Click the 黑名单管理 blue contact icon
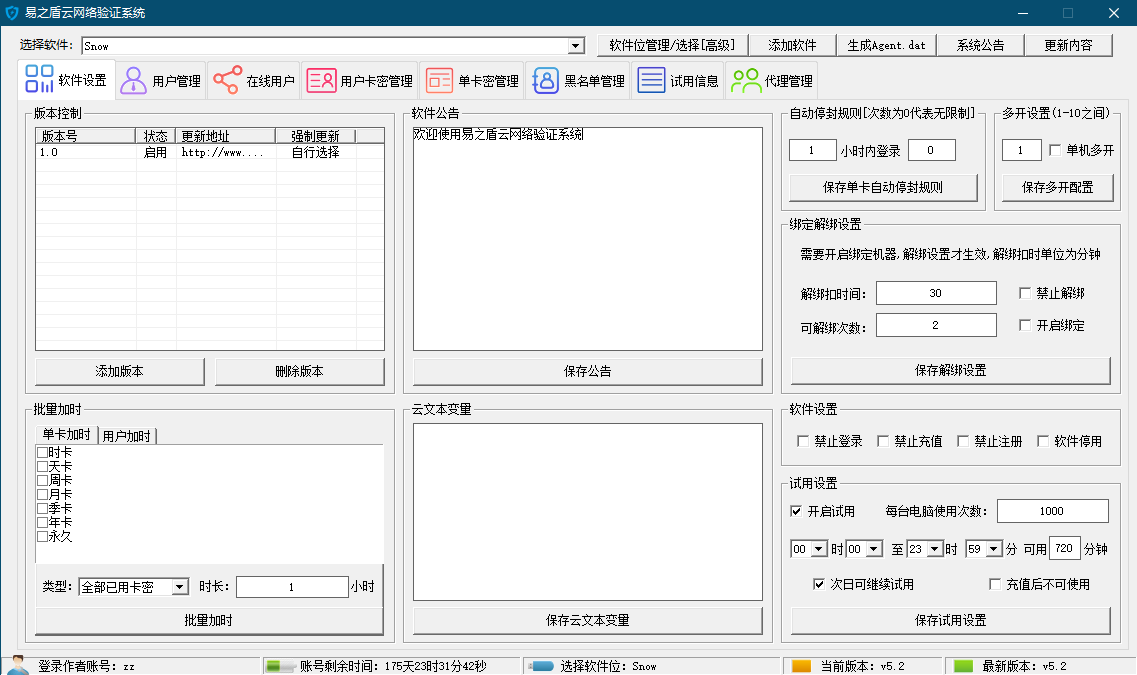Image resolution: width=1137 pixels, height=675 pixels. 545,80
